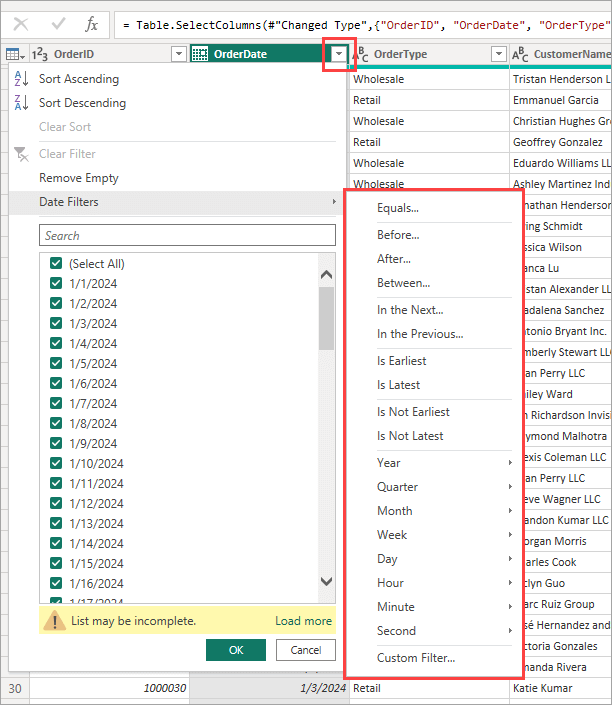This screenshot has height=705, width=612.
Task: Click the filter list scroll up arrow
Action: pyautogui.click(x=327, y=274)
